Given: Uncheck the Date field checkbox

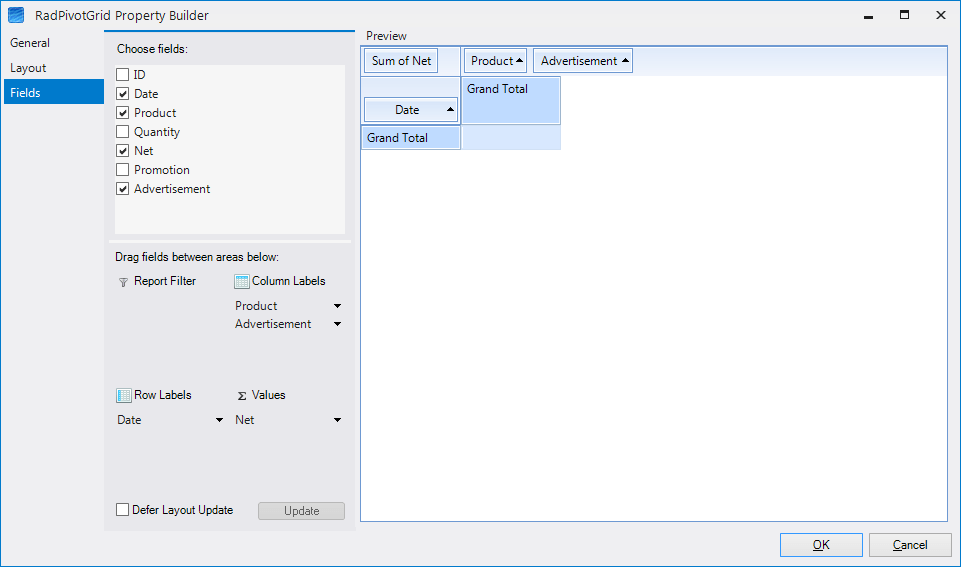Looking at the screenshot, I should click(123, 94).
